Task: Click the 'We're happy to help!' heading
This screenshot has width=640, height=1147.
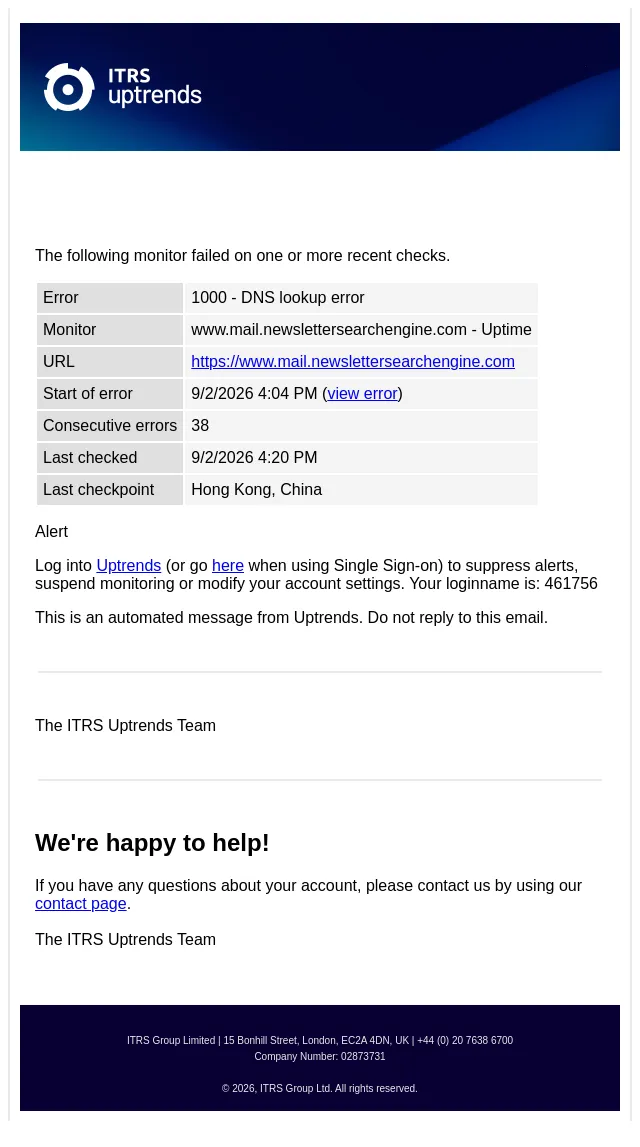Action: pos(152,843)
